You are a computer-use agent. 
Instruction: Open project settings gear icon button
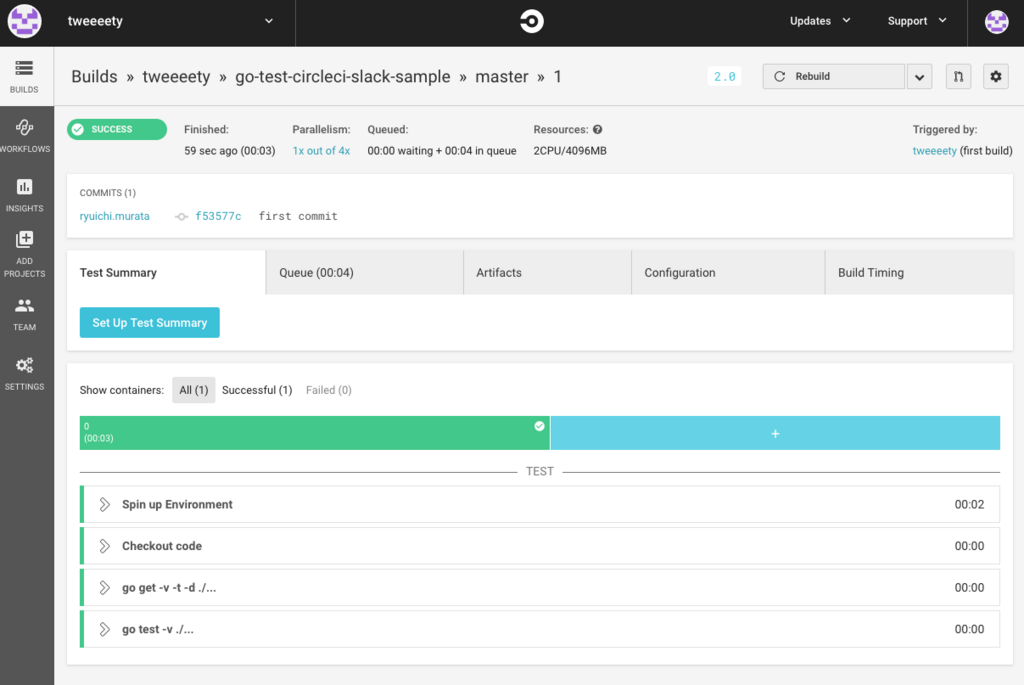click(995, 76)
